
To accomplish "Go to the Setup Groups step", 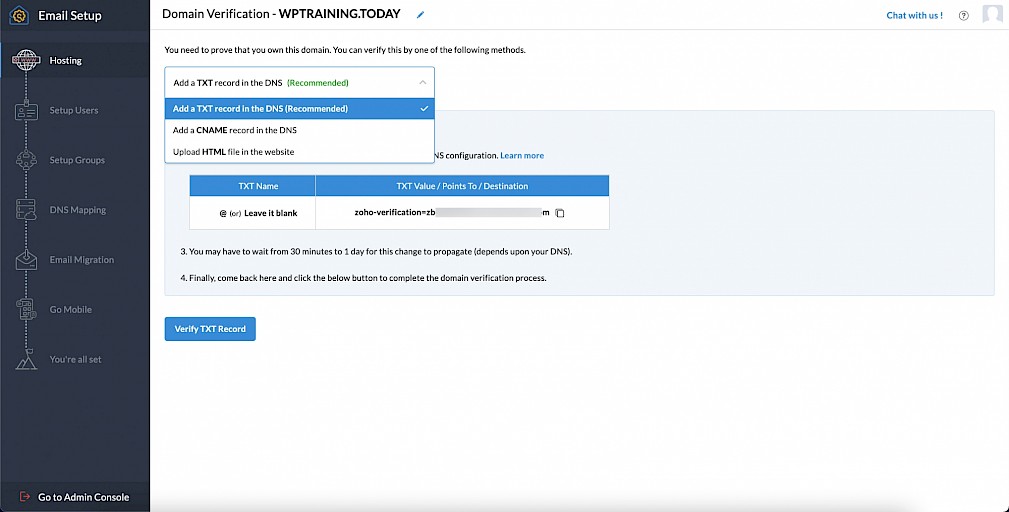I will tap(75, 160).
